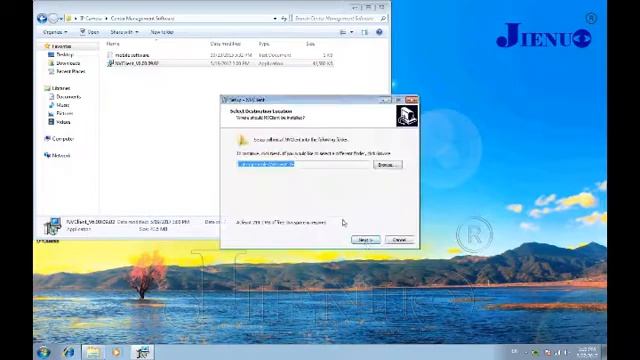The width and height of the screenshot is (640, 360).
Task: Click the NVClient installer file icon
Action: pyautogui.click(x=110, y=63)
